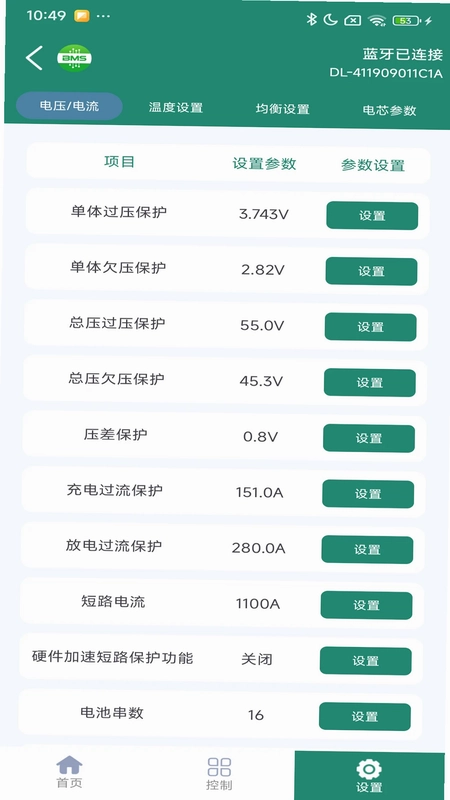This screenshot has width=450, height=800.
Task: Switch to the 均衡设置 tab
Action: [x=282, y=109]
